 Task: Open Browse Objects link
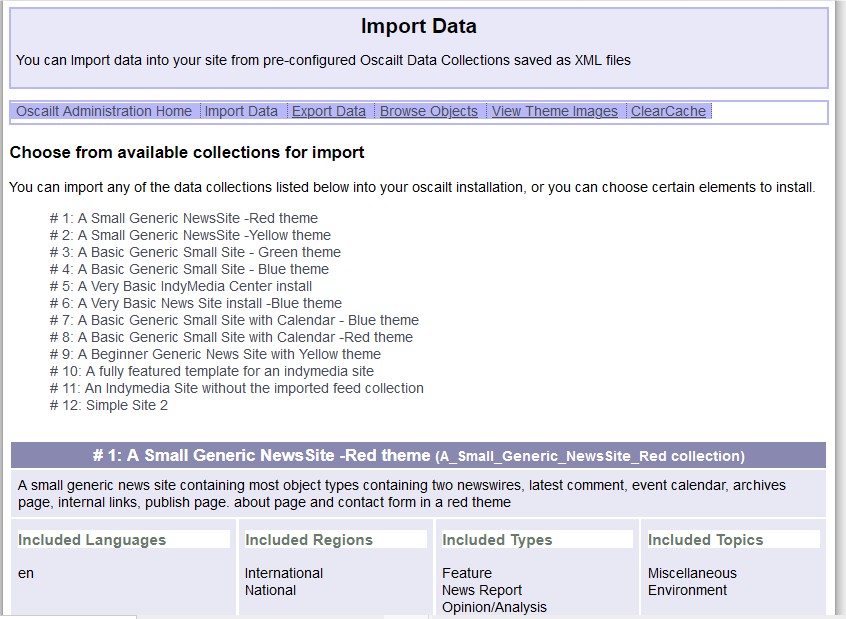(428, 111)
